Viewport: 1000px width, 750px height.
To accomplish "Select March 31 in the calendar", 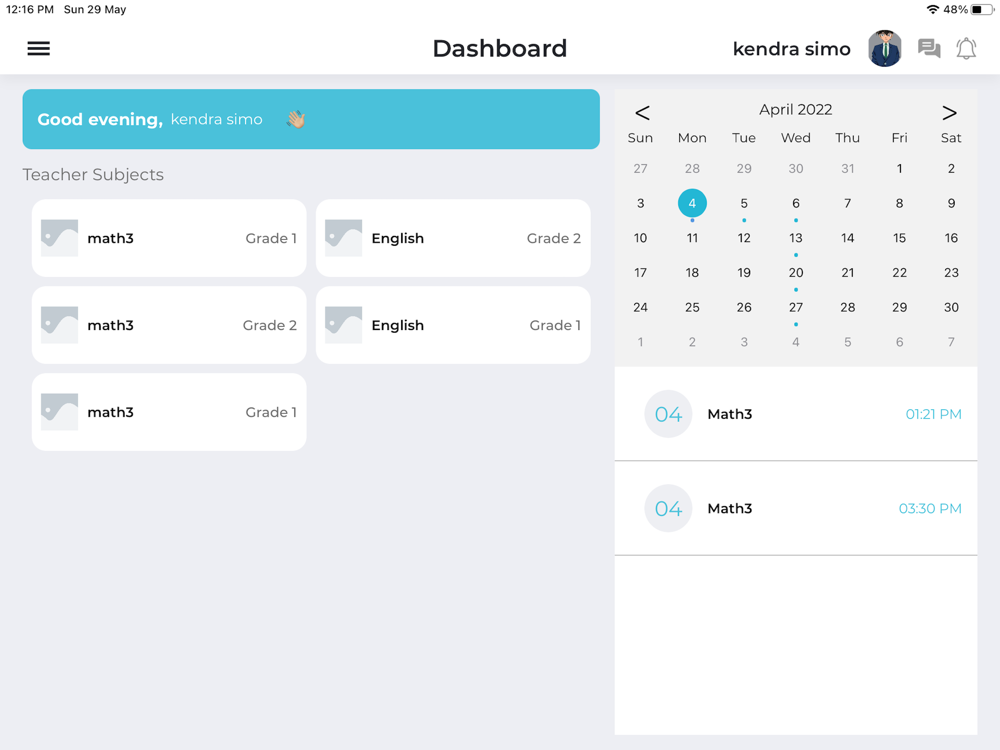I will pyautogui.click(x=848, y=168).
